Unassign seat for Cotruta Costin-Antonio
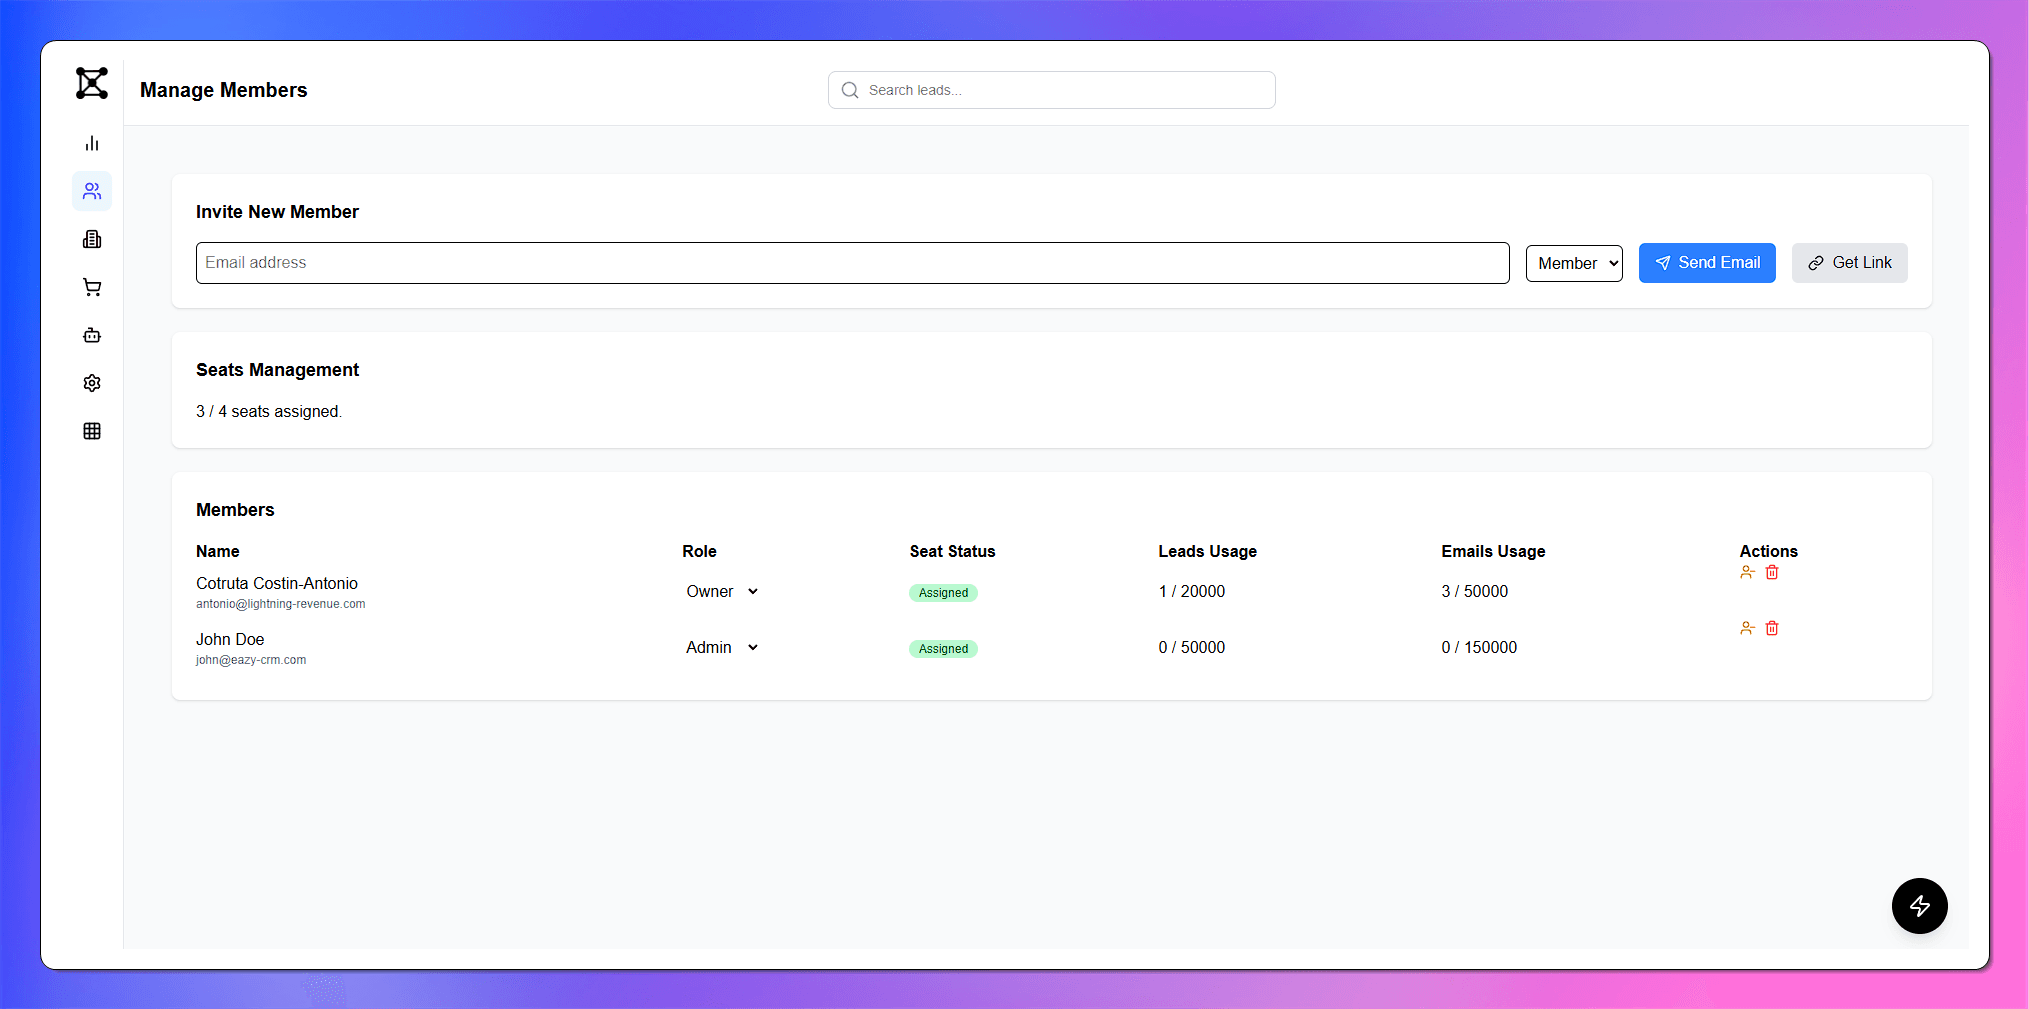The height and width of the screenshot is (1009, 2029). 1747,572
